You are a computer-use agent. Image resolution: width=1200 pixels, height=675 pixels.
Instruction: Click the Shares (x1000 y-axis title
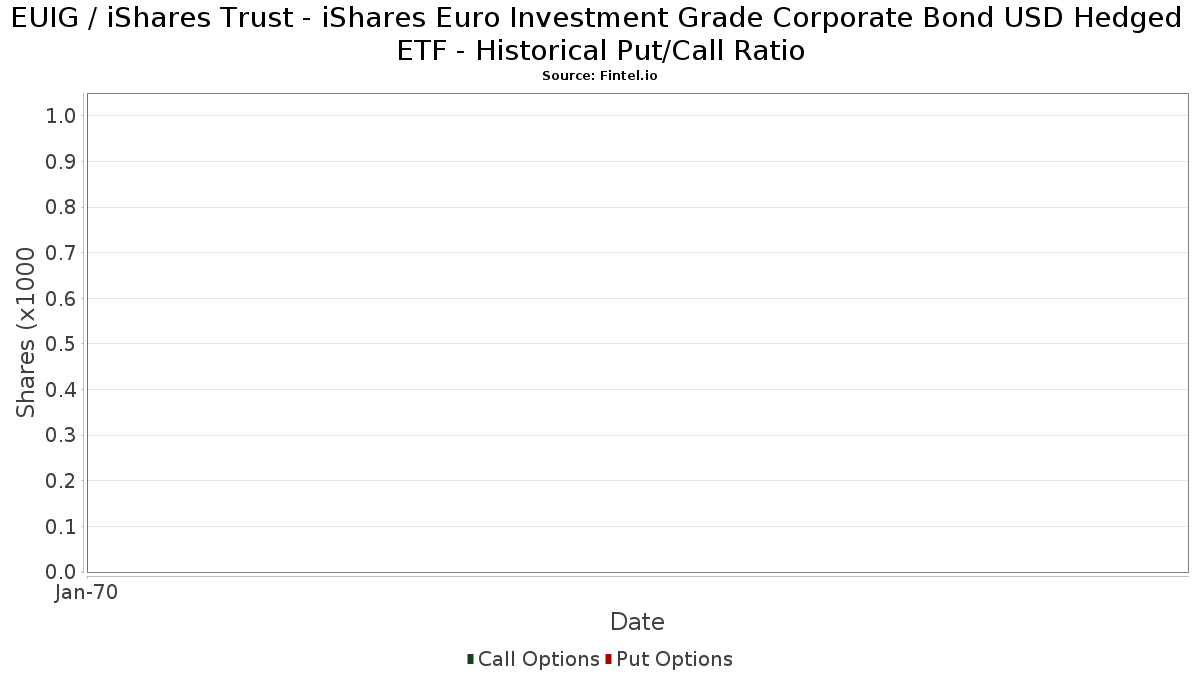point(26,332)
